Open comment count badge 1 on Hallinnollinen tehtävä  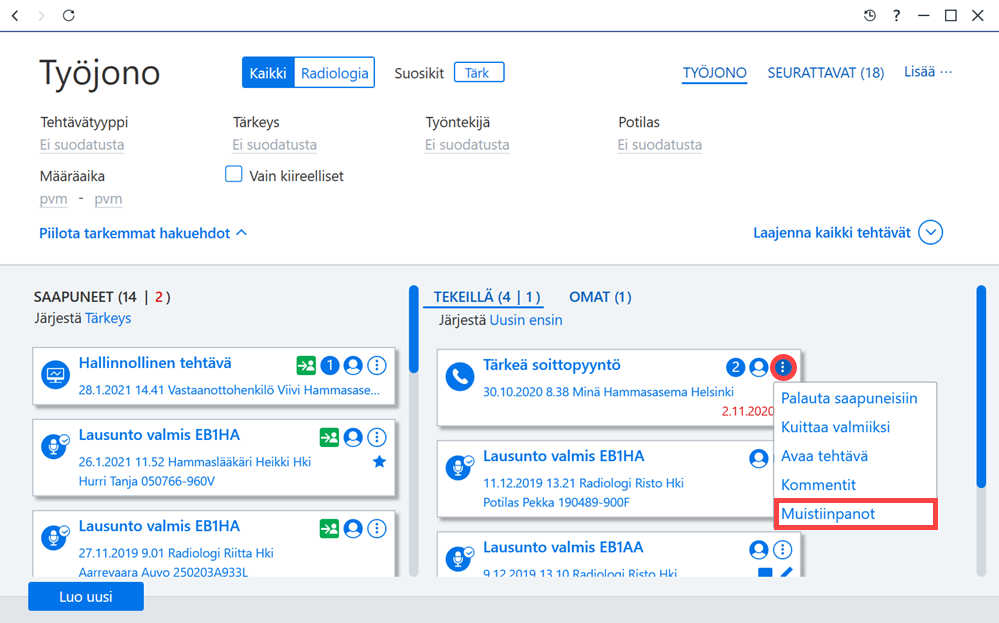click(330, 366)
